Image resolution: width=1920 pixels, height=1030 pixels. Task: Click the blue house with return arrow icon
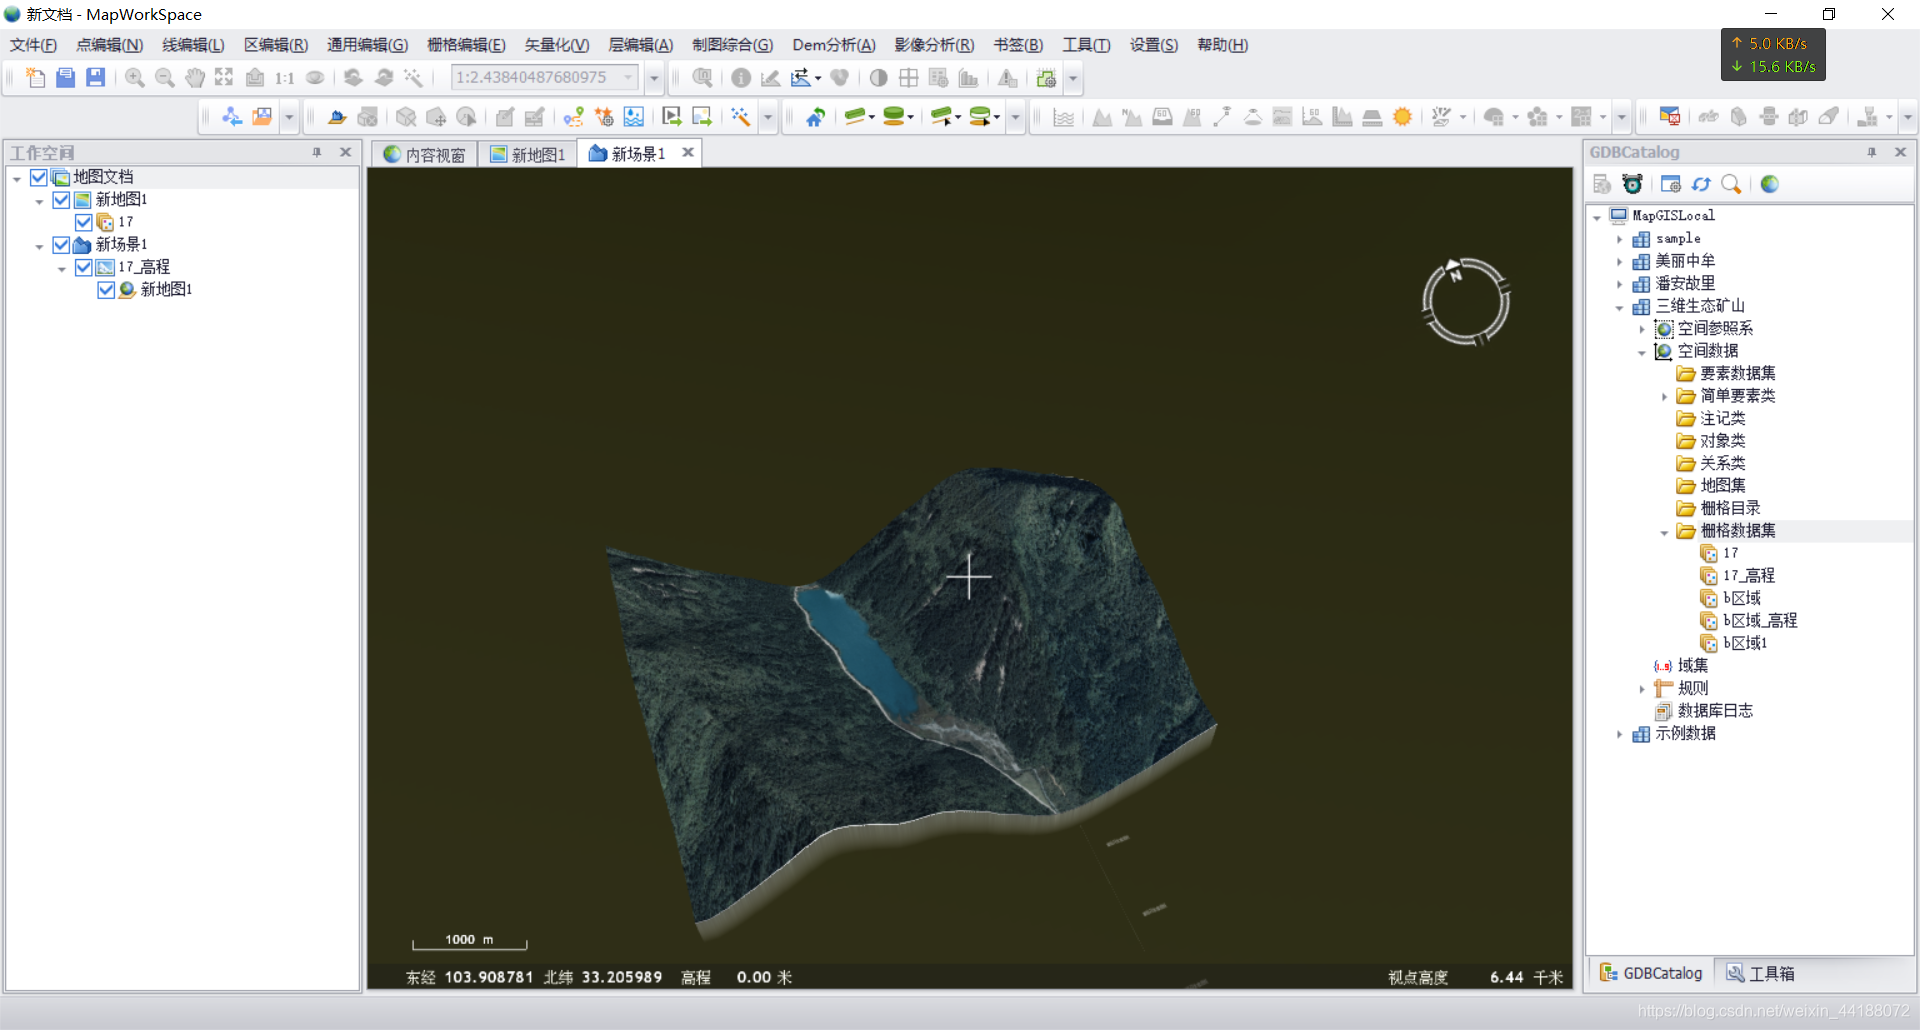point(816,117)
